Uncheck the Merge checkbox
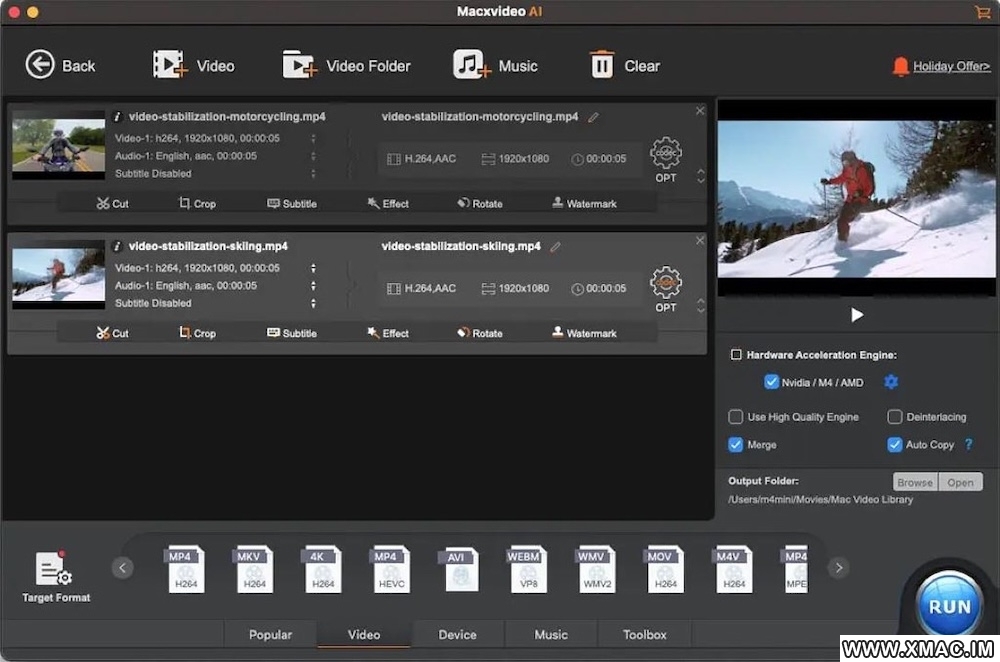 click(x=736, y=445)
